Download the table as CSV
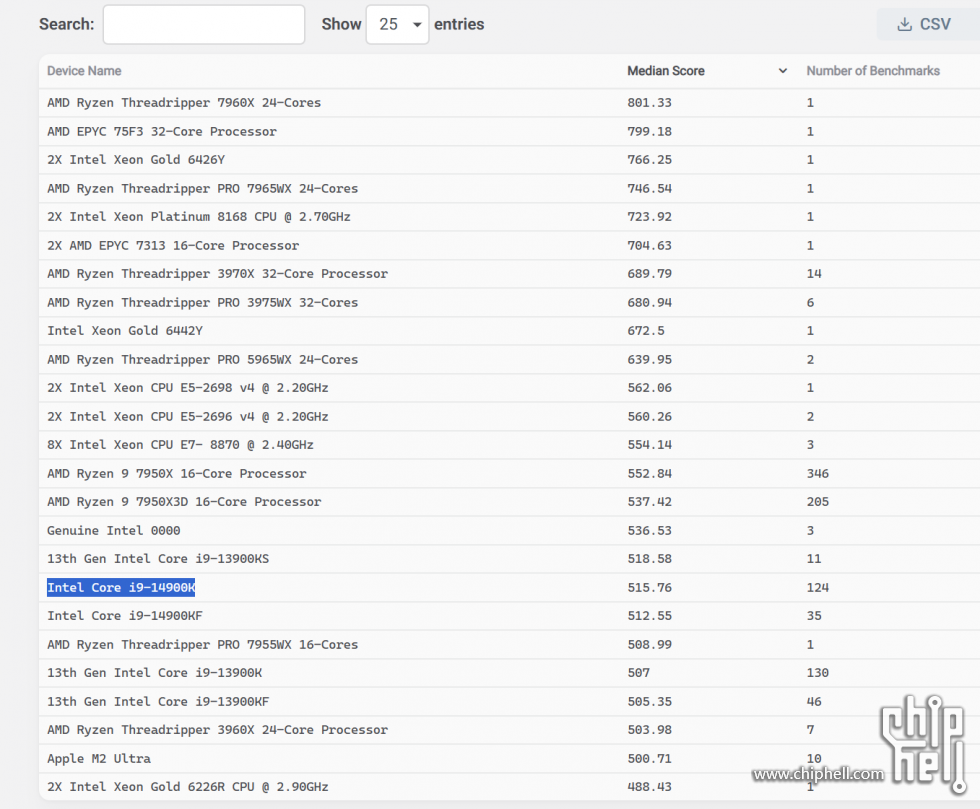The width and height of the screenshot is (980, 809). [x=928, y=24]
